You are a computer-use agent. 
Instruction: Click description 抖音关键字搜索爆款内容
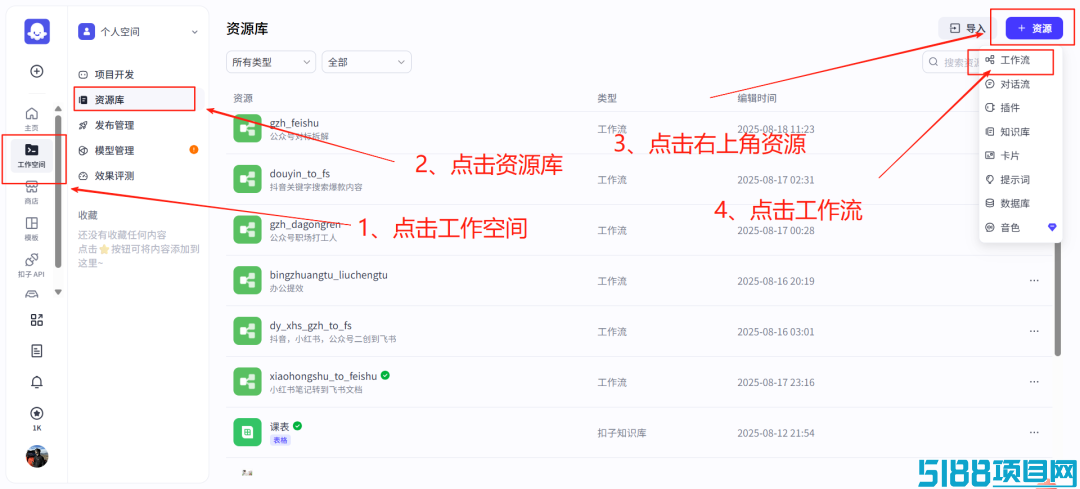[x=316, y=187]
